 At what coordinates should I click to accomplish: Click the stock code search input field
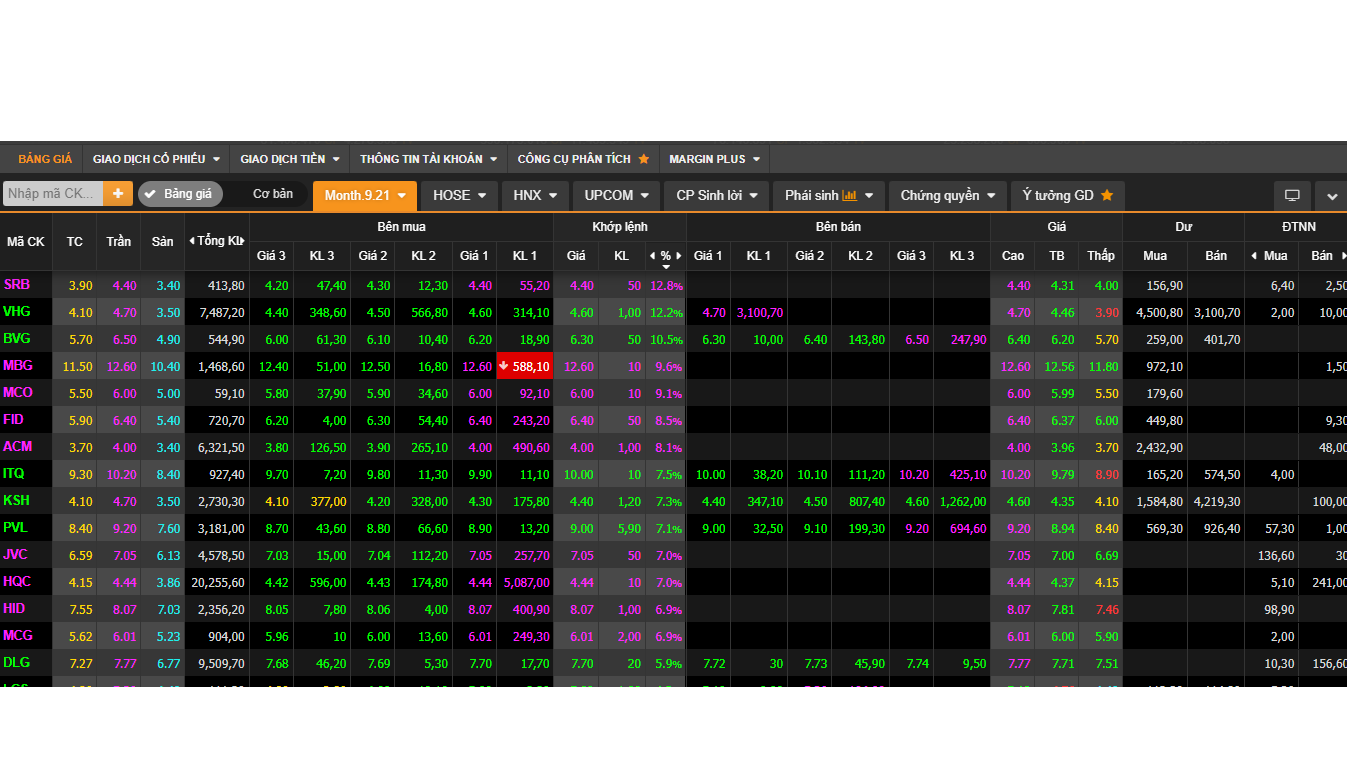coord(53,194)
